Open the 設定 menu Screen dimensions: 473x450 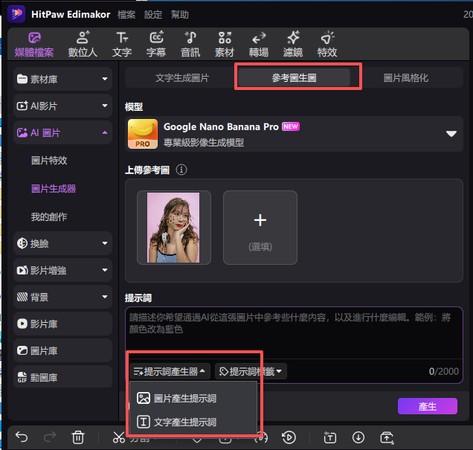(153, 15)
